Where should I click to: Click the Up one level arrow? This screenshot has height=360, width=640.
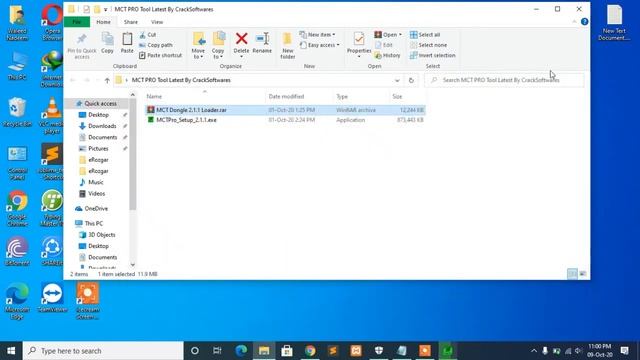tap(107, 80)
